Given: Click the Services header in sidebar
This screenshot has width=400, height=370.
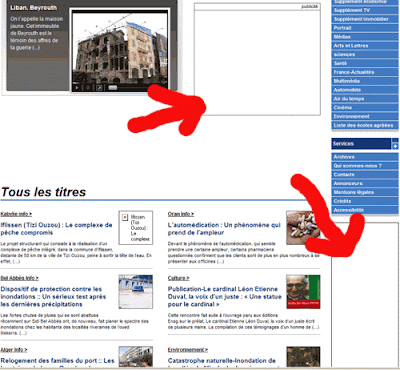Looking at the screenshot, I should (x=361, y=144).
